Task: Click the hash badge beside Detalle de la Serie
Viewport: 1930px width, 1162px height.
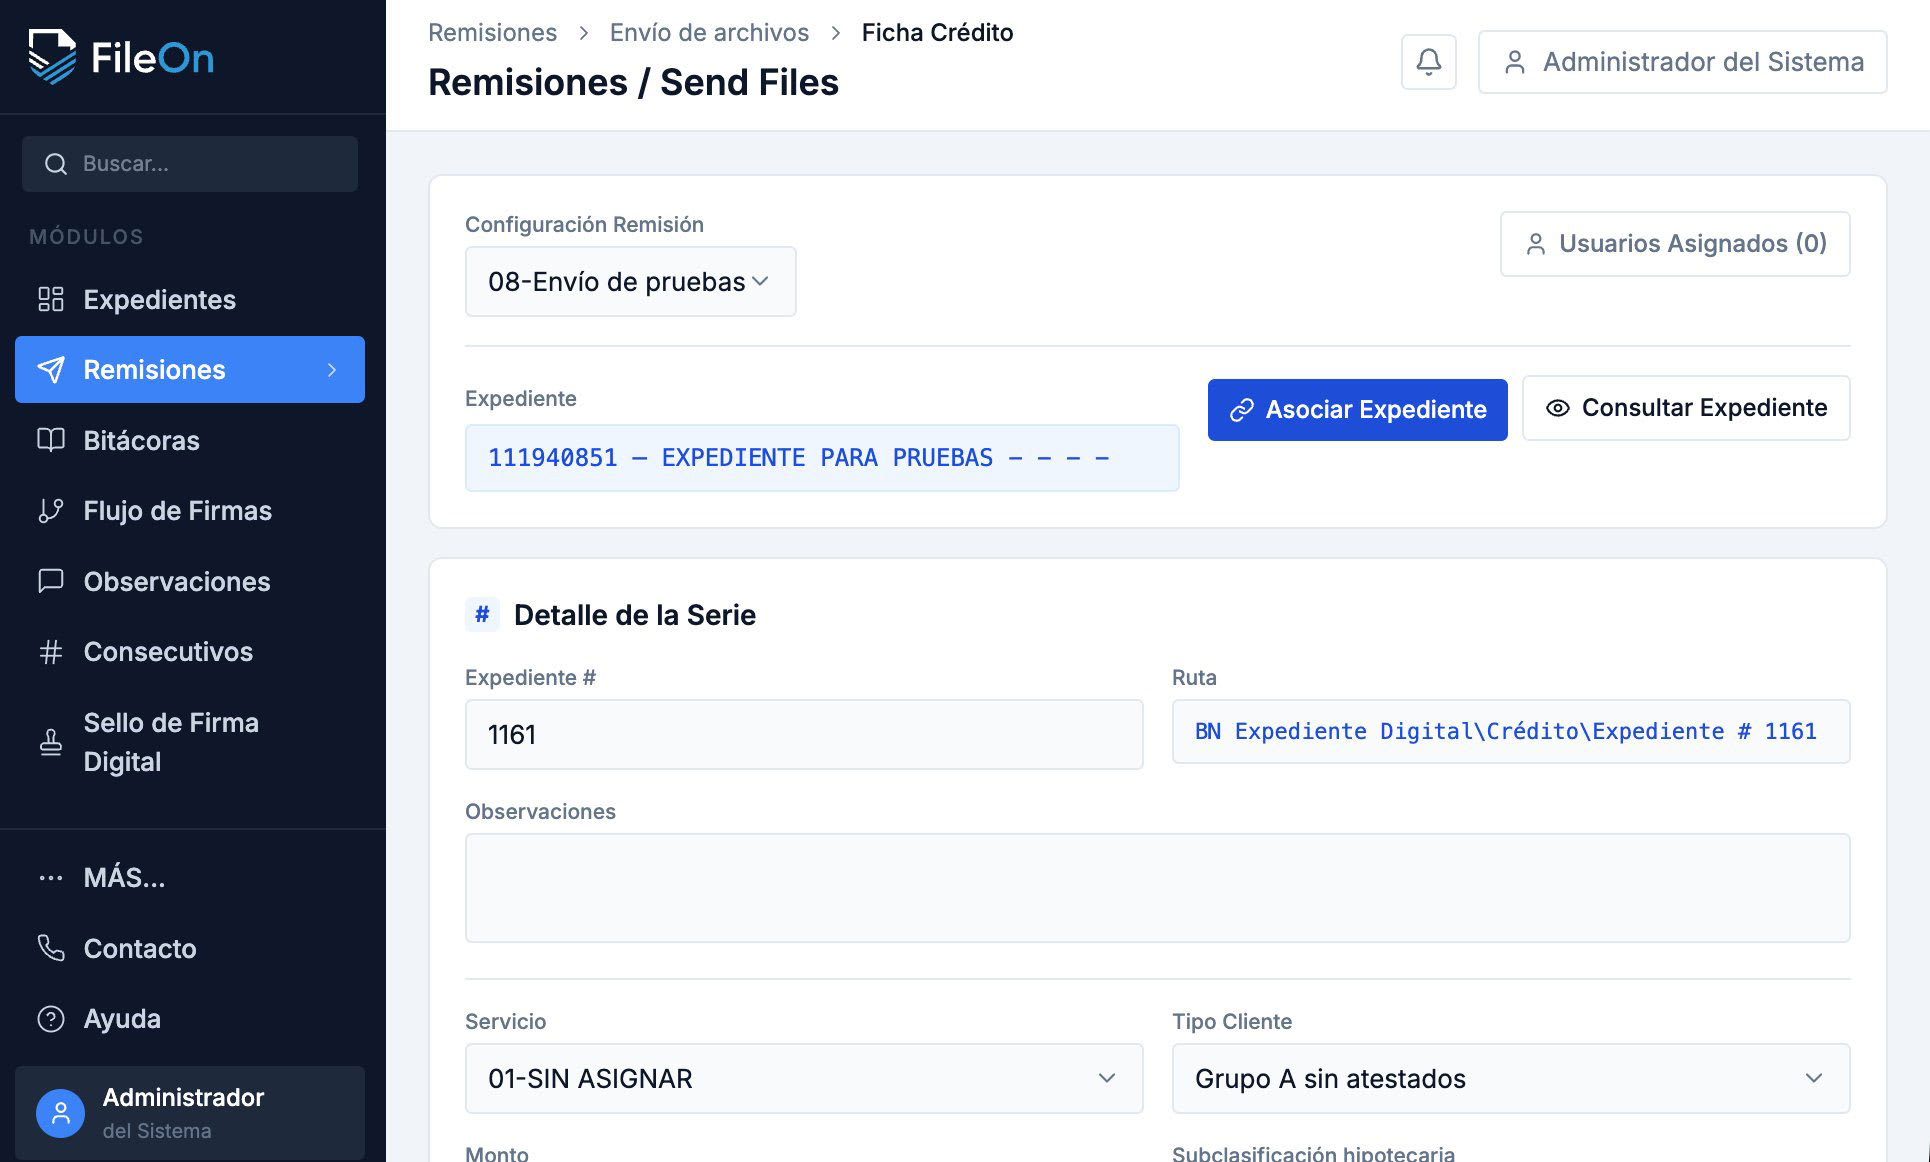Action: [482, 614]
